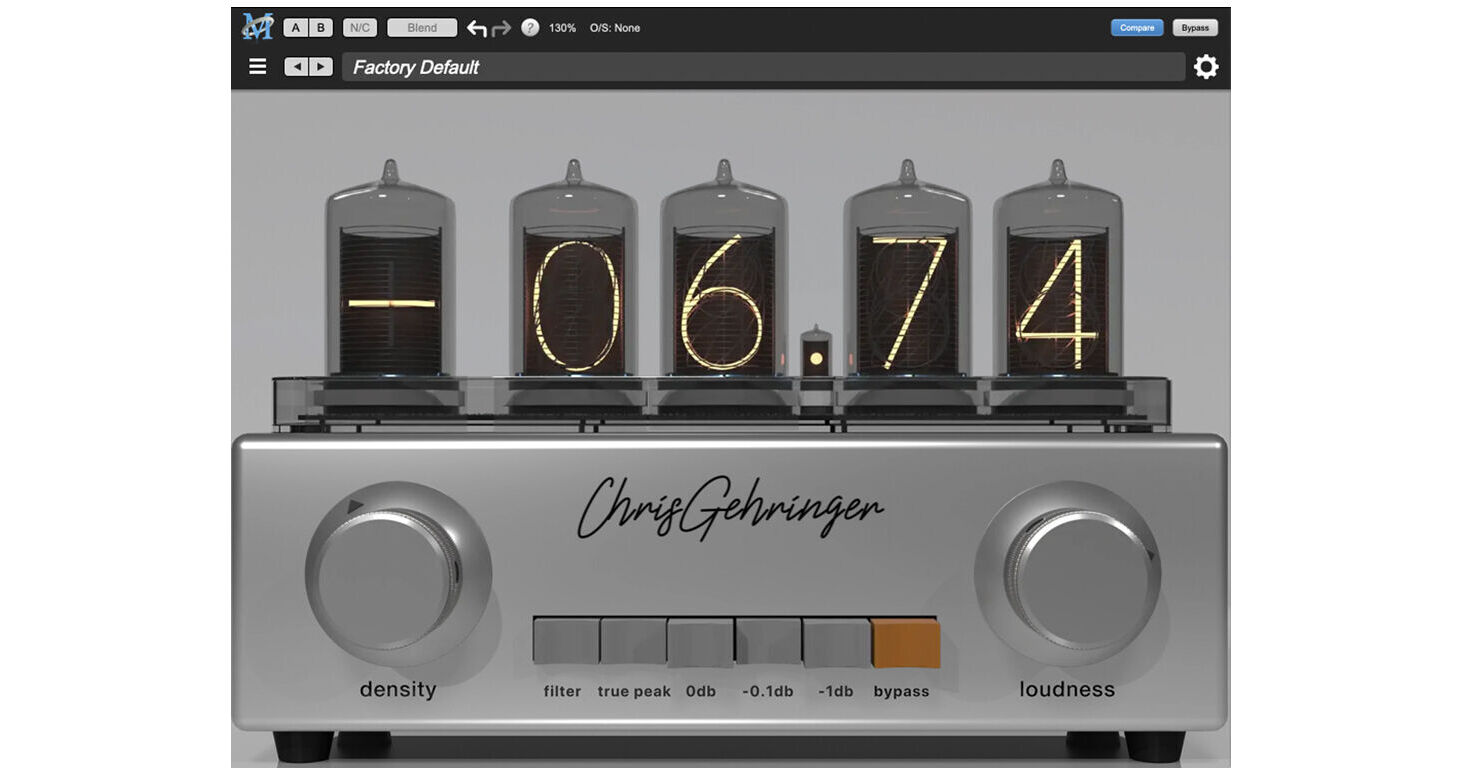Go to the previous preset

296,67
